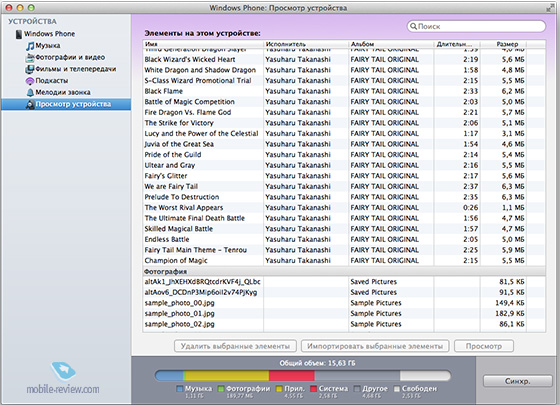Screen dimensions: 560x405
Task: Click the Фильмы и телепередачи icon
Action: click(x=30, y=69)
